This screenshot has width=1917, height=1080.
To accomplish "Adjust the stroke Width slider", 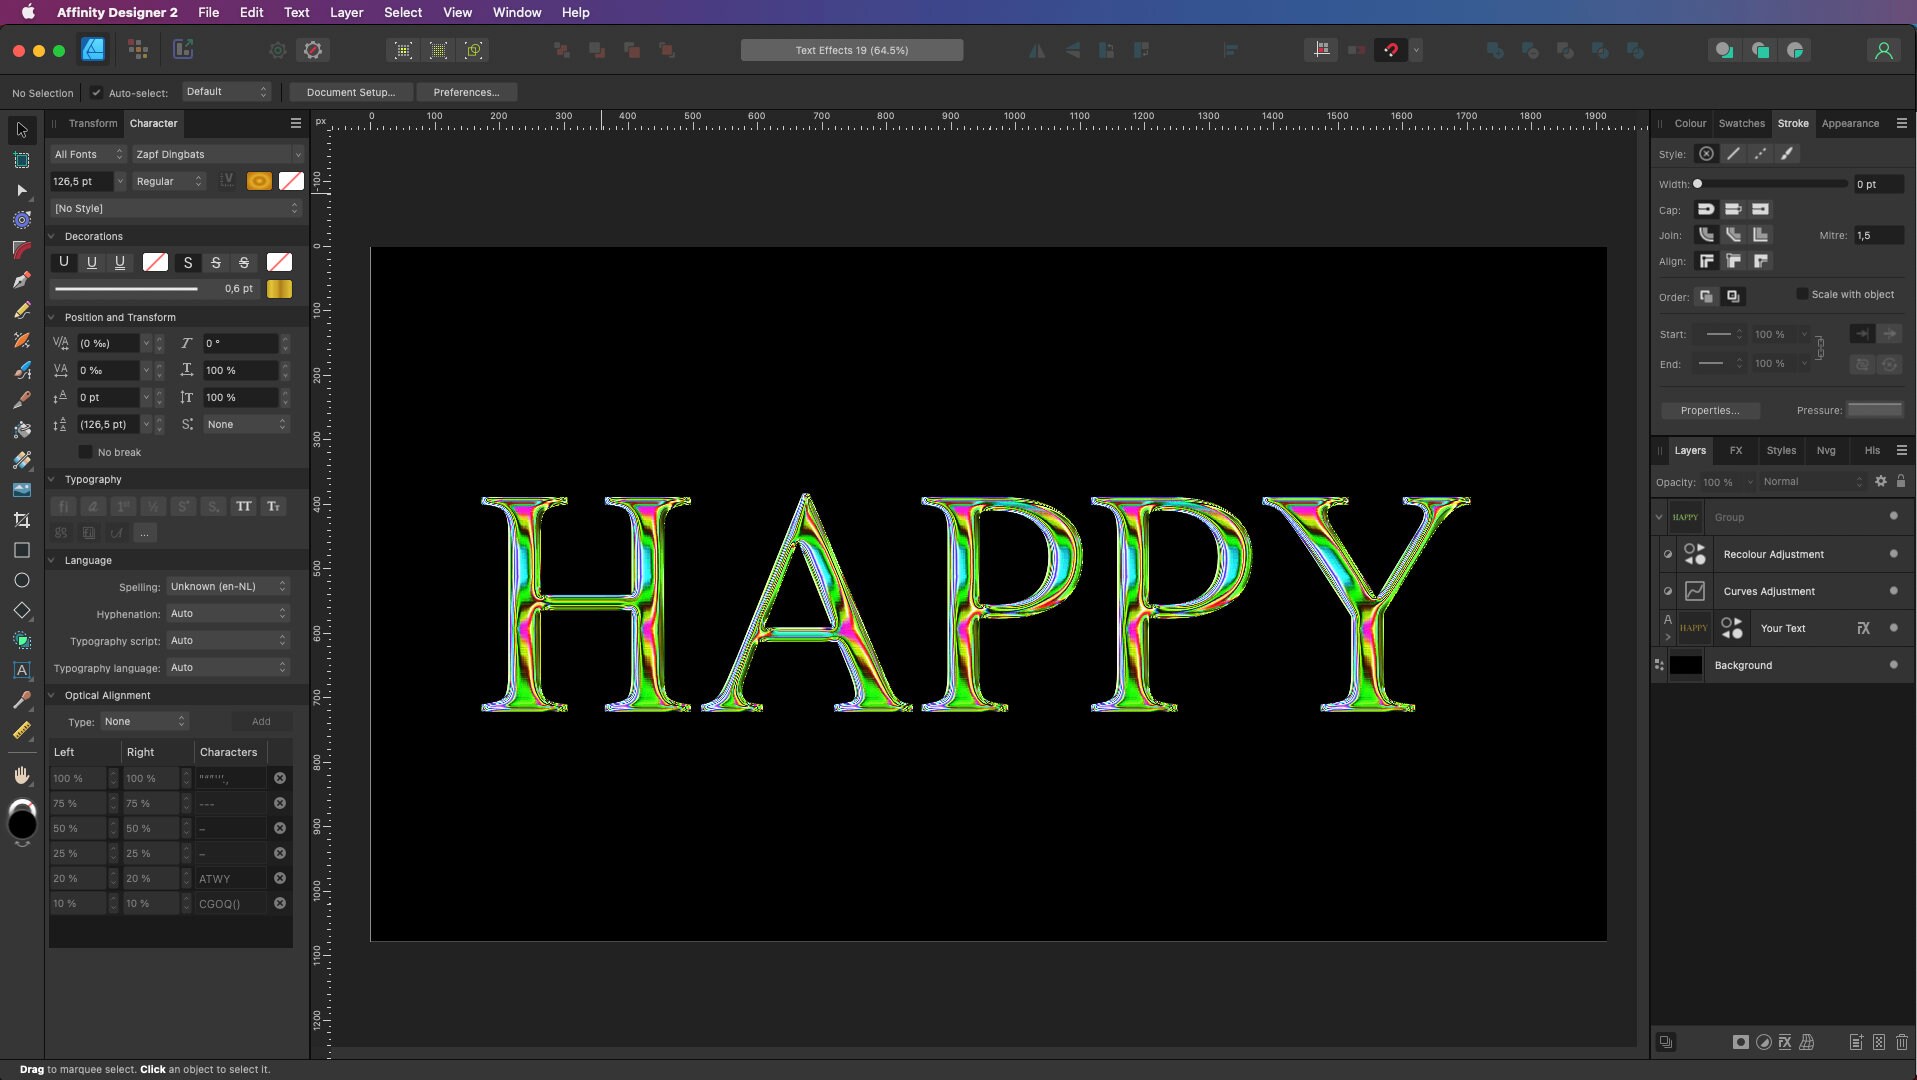I will tap(1770, 184).
